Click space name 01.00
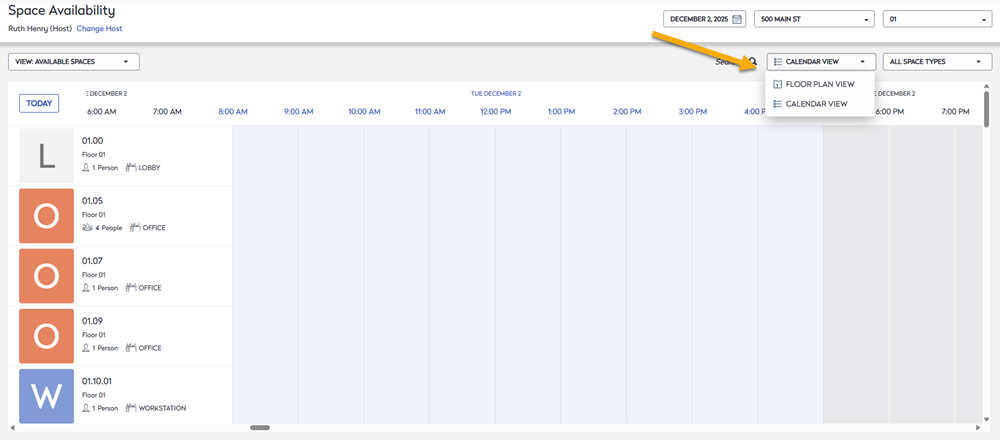The height and width of the screenshot is (441, 1001). point(93,140)
